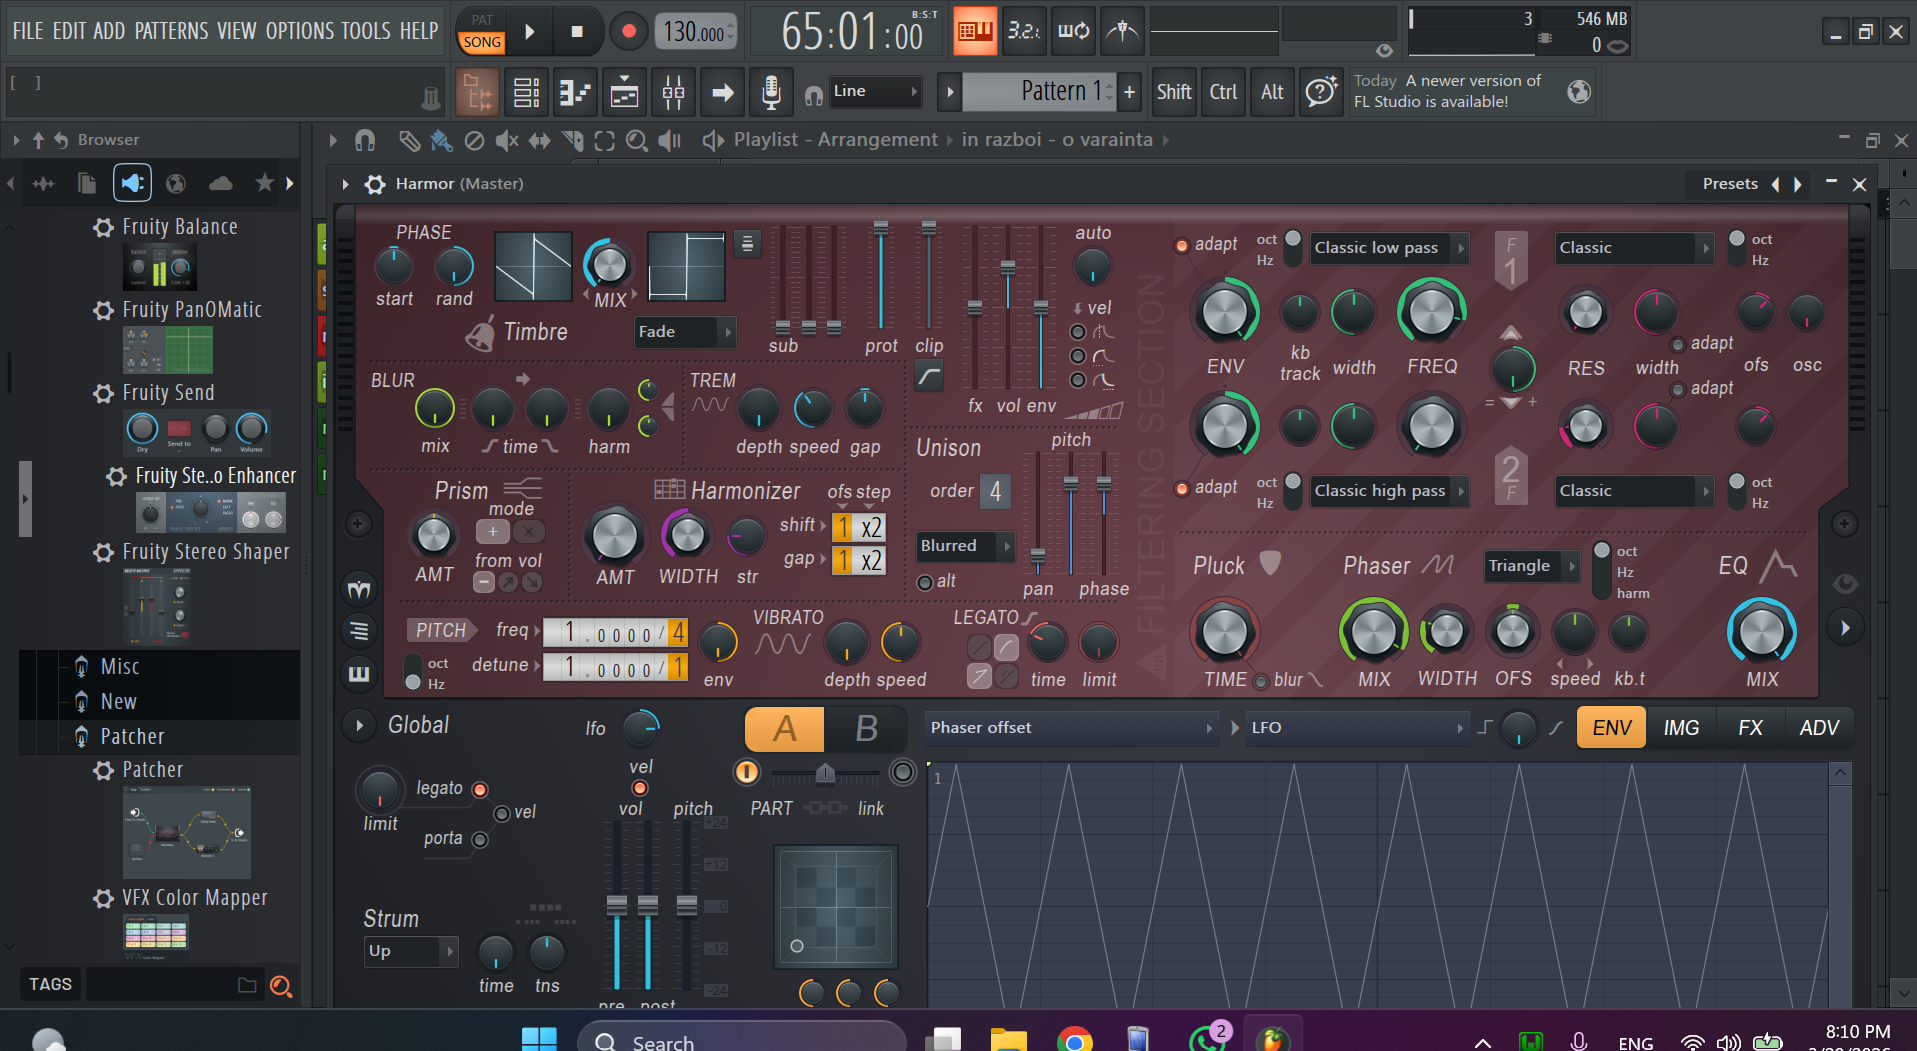Viewport: 1917px width, 1051px height.
Task: Click the Presets button in Harmor
Action: (1730, 184)
